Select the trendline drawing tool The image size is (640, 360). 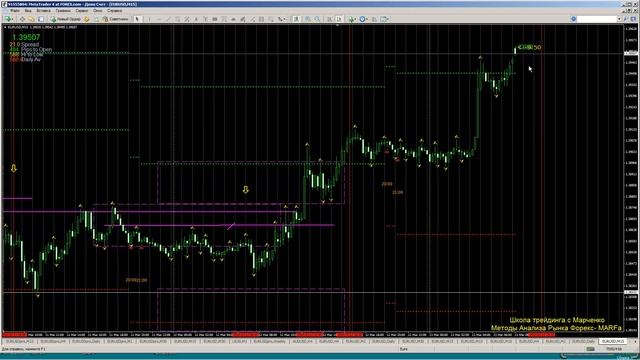[x=168, y=19]
